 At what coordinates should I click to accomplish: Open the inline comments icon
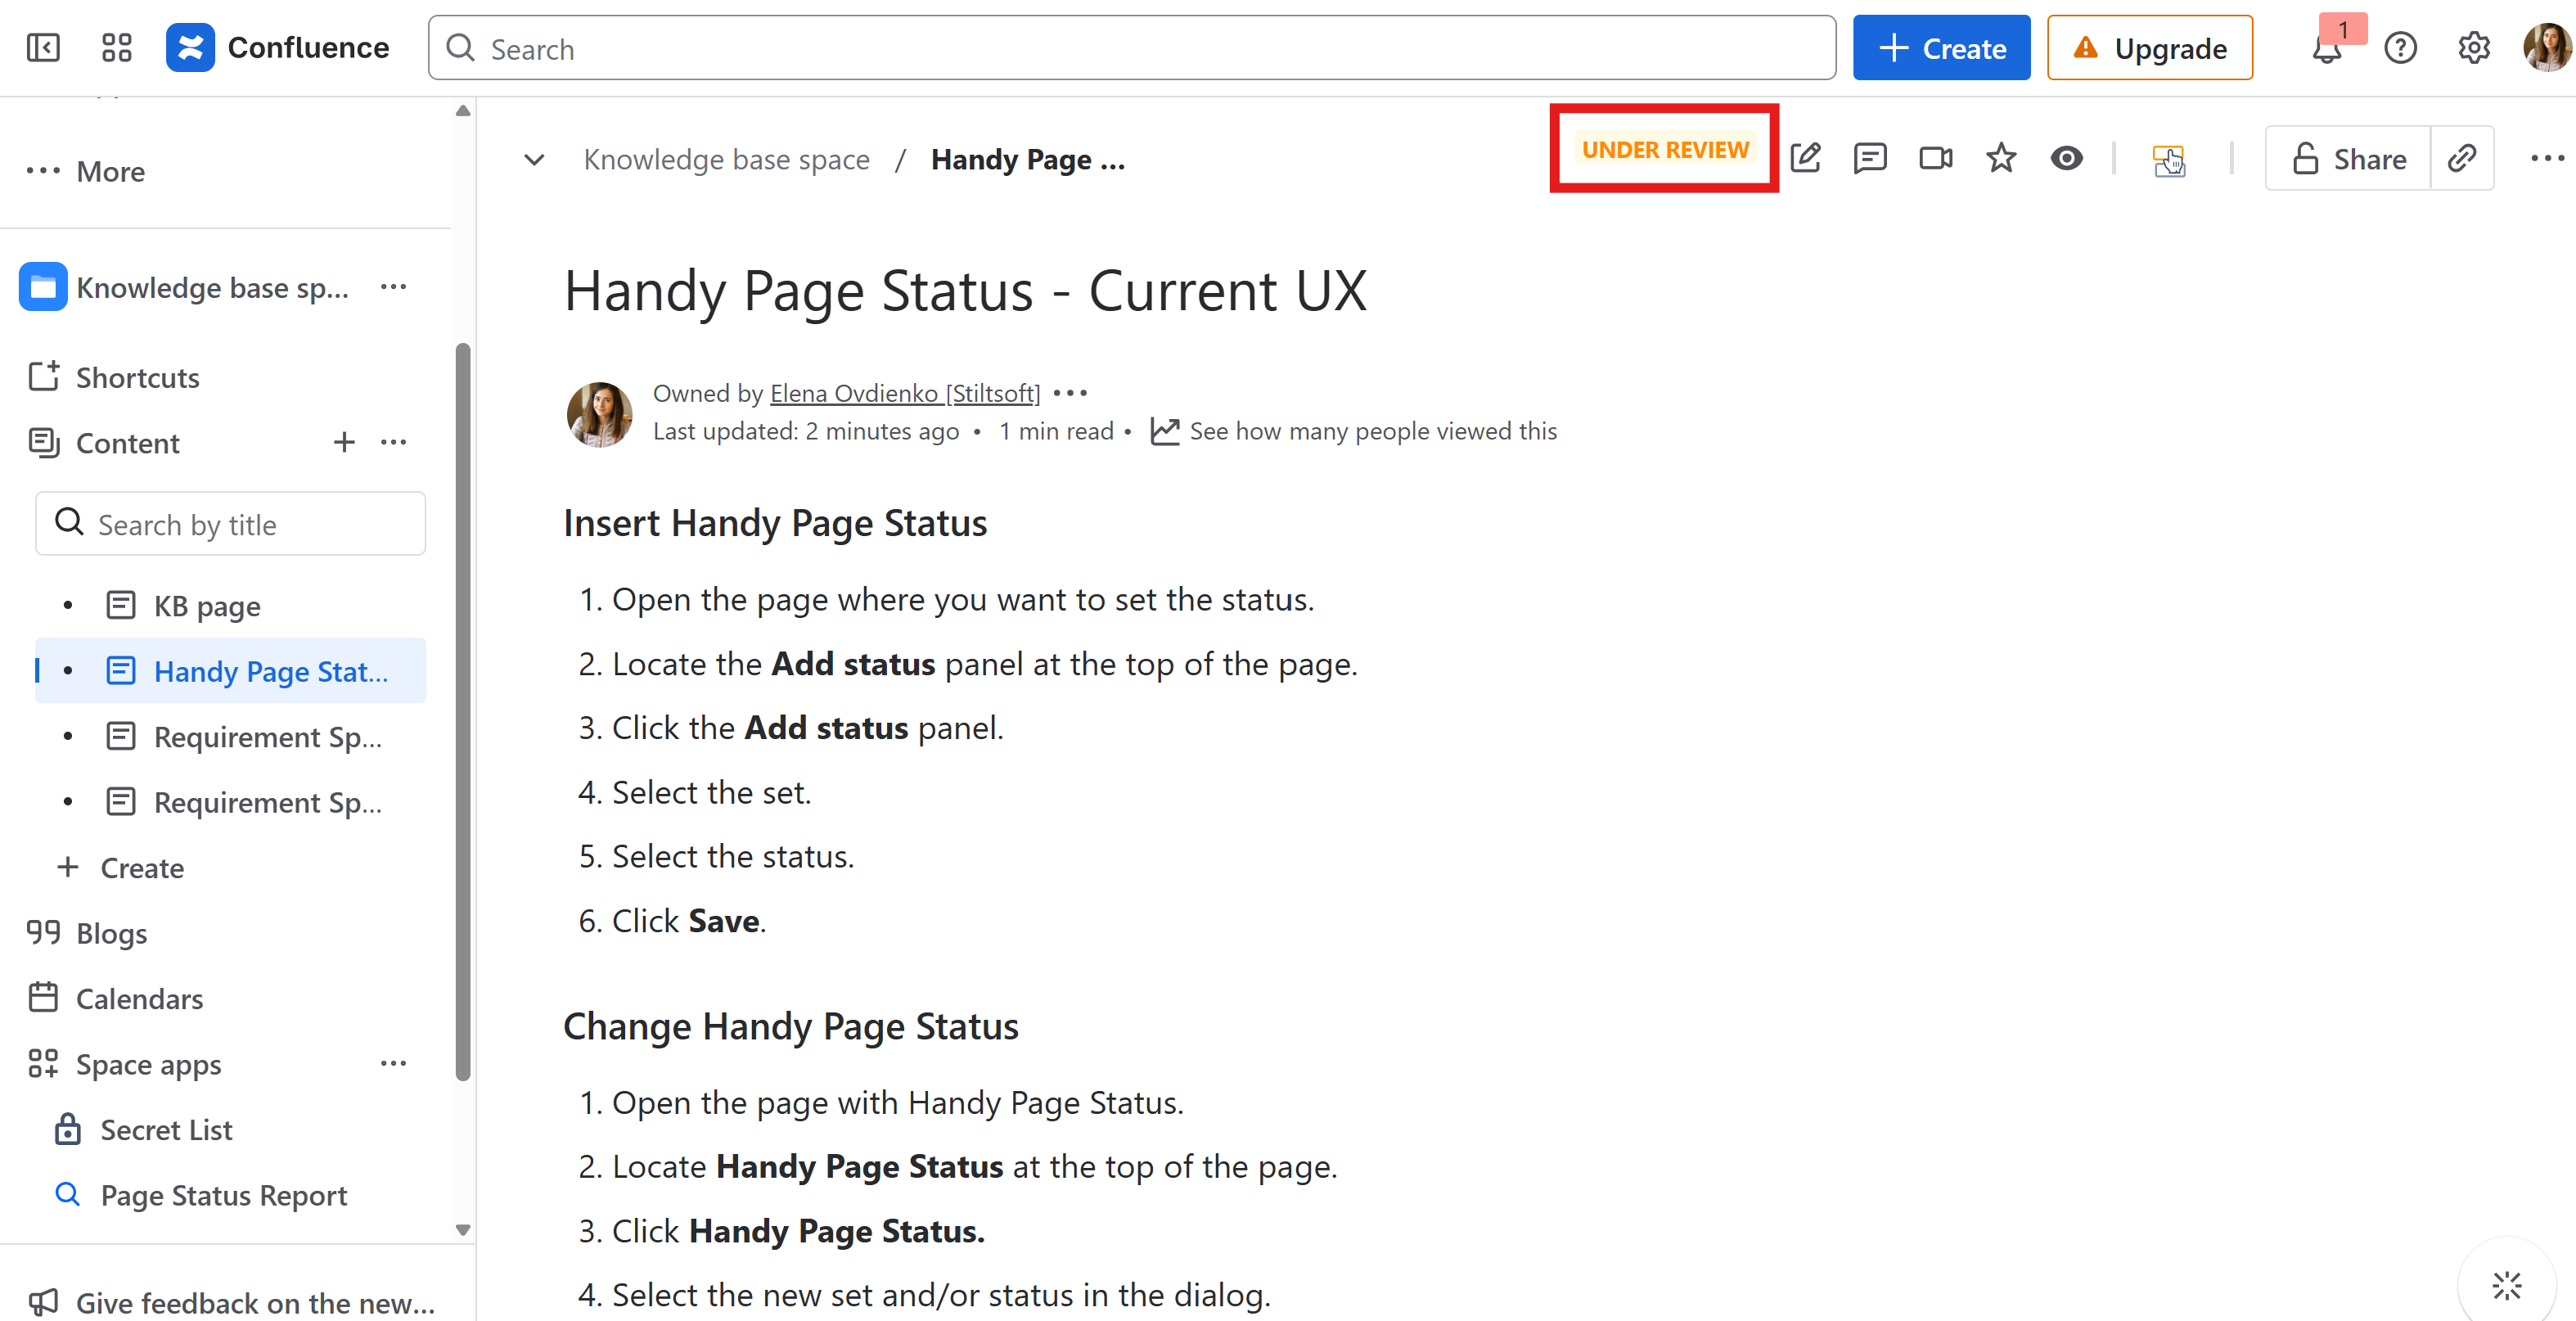1869,158
